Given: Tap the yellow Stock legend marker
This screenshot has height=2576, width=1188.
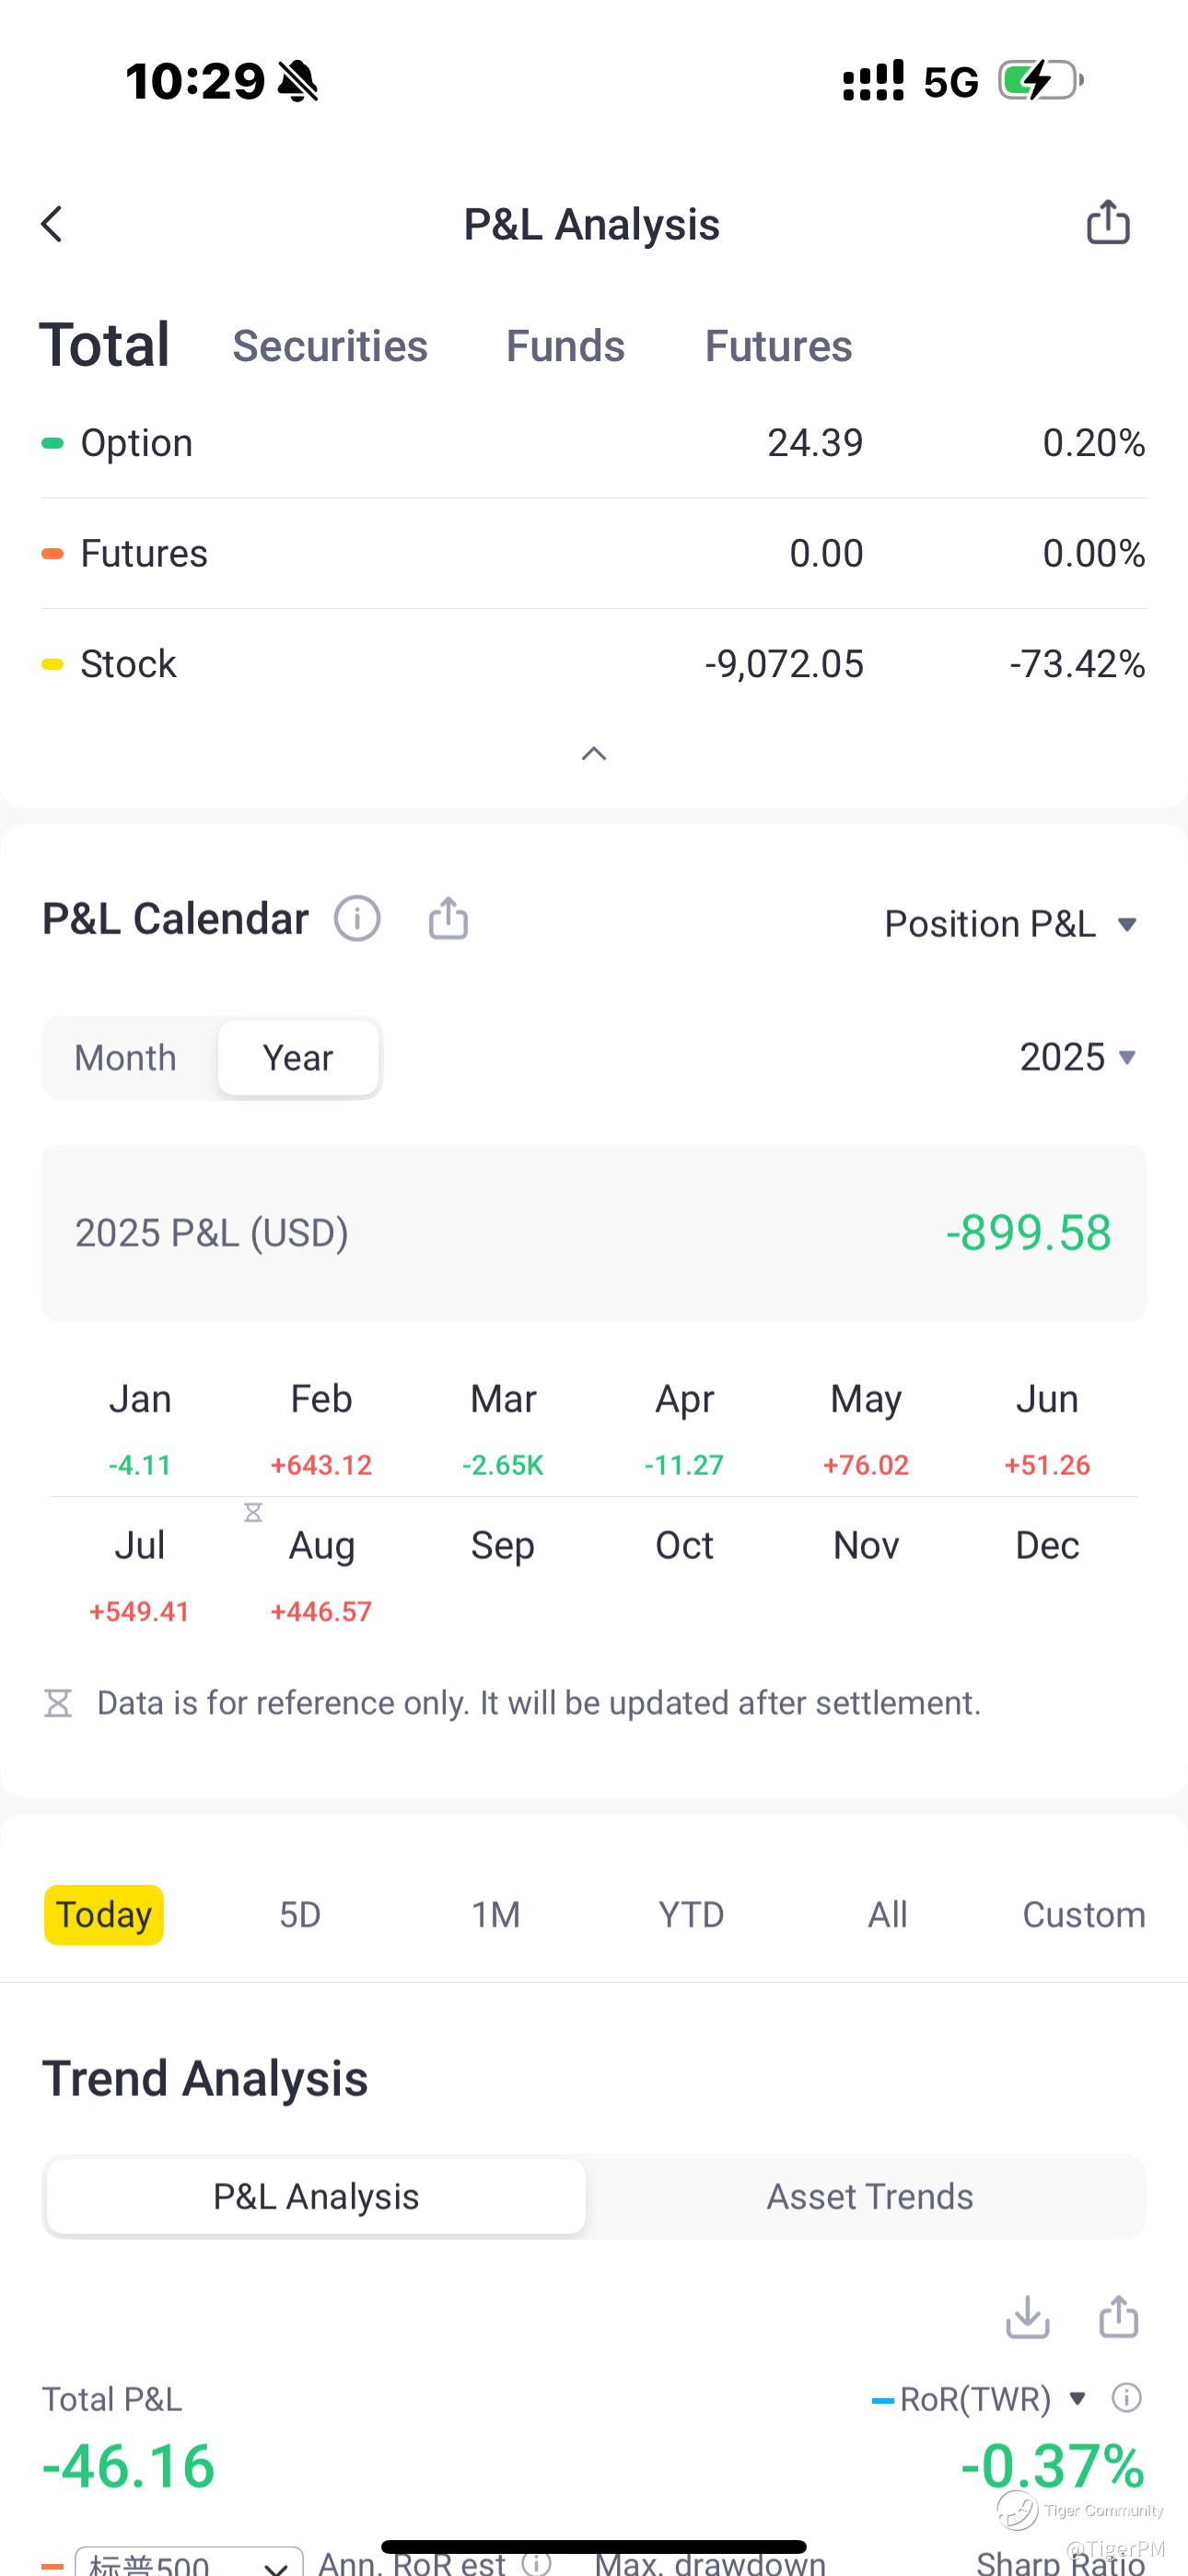Looking at the screenshot, I should pyautogui.click(x=52, y=664).
